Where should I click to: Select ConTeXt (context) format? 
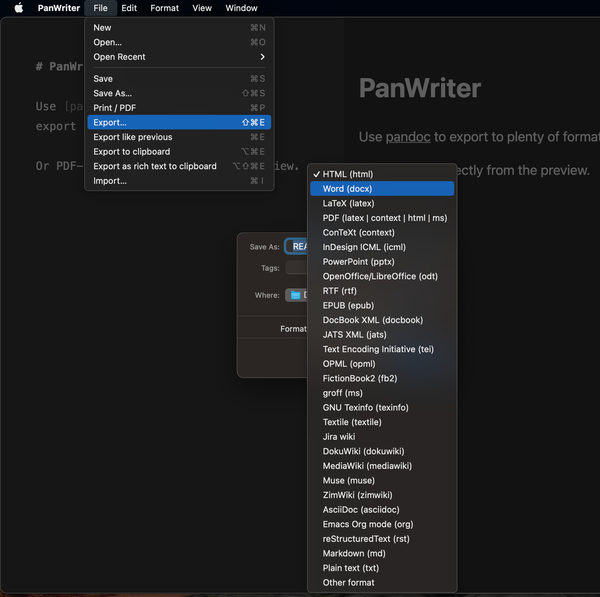tap(382, 232)
